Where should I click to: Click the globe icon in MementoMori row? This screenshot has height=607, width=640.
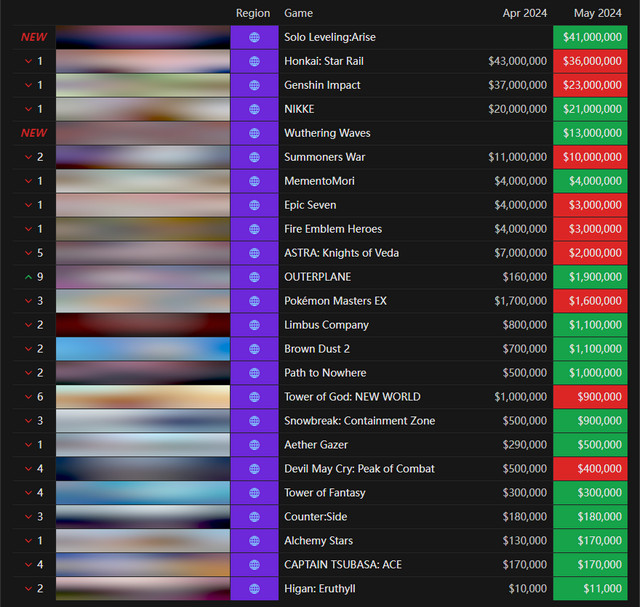(254, 181)
